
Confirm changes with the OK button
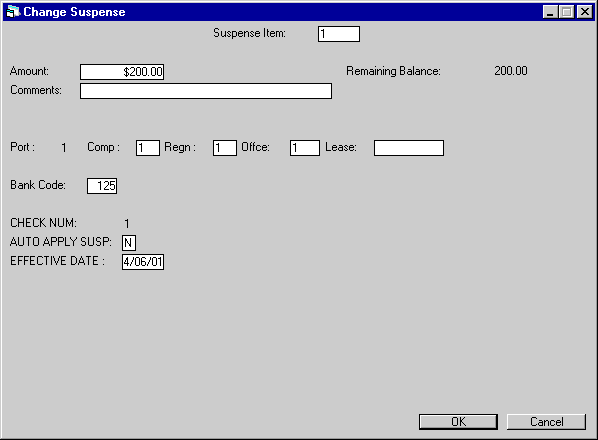click(x=458, y=422)
